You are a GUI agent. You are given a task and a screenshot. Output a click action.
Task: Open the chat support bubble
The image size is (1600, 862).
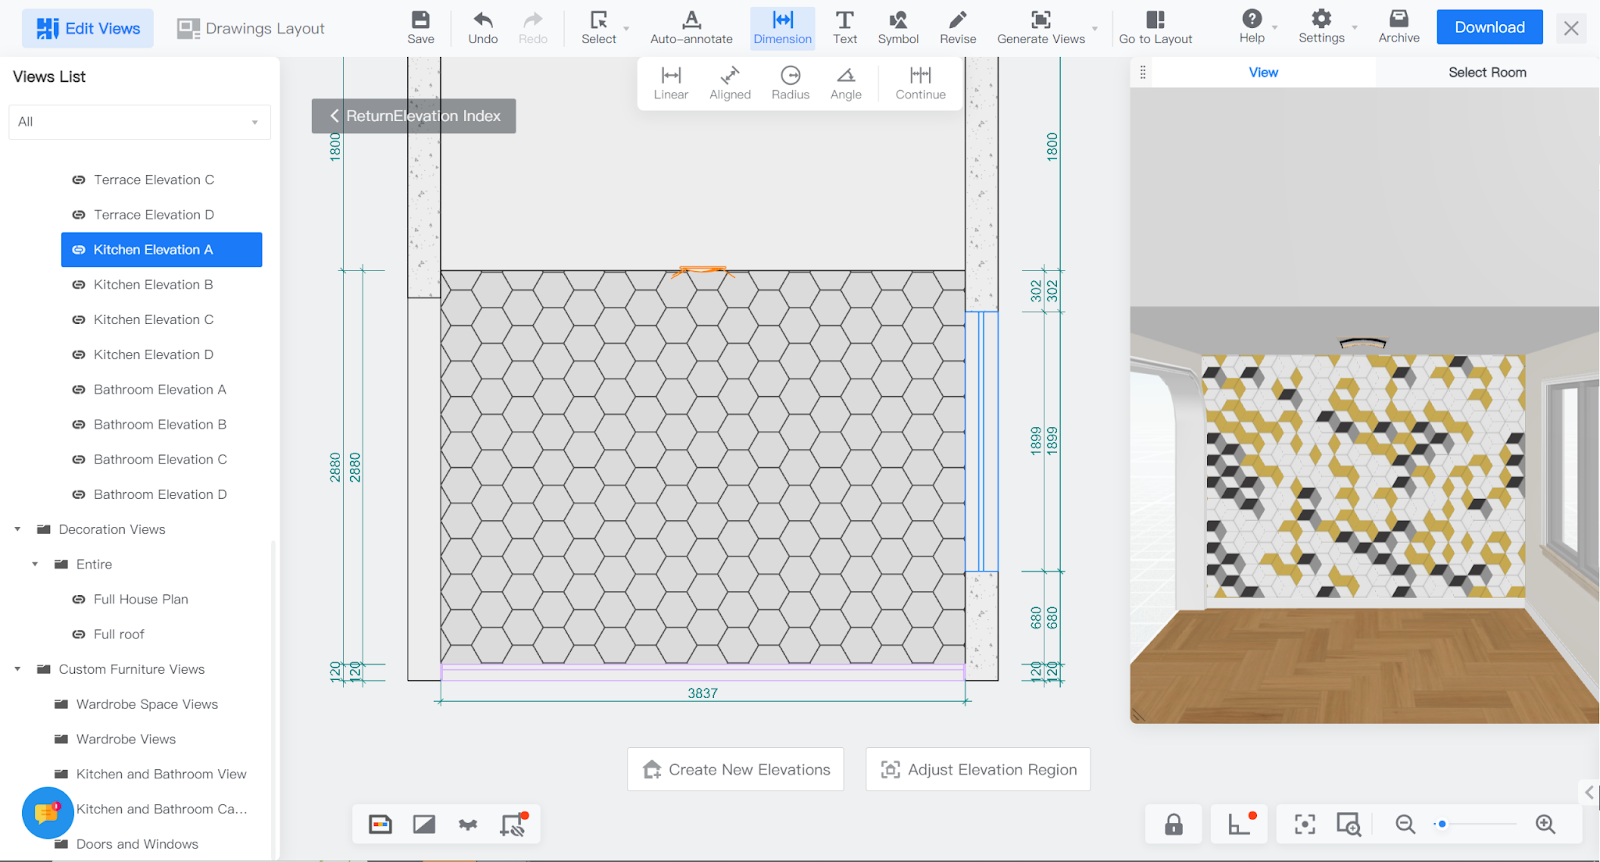click(x=47, y=813)
